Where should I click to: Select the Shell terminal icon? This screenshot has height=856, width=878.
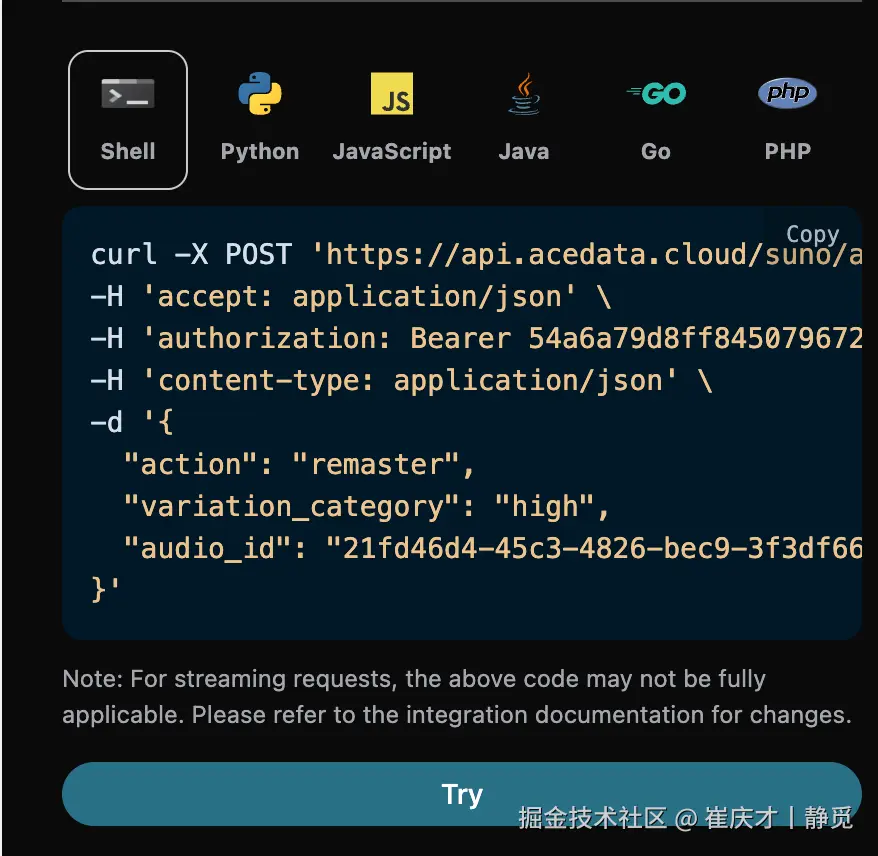click(128, 94)
